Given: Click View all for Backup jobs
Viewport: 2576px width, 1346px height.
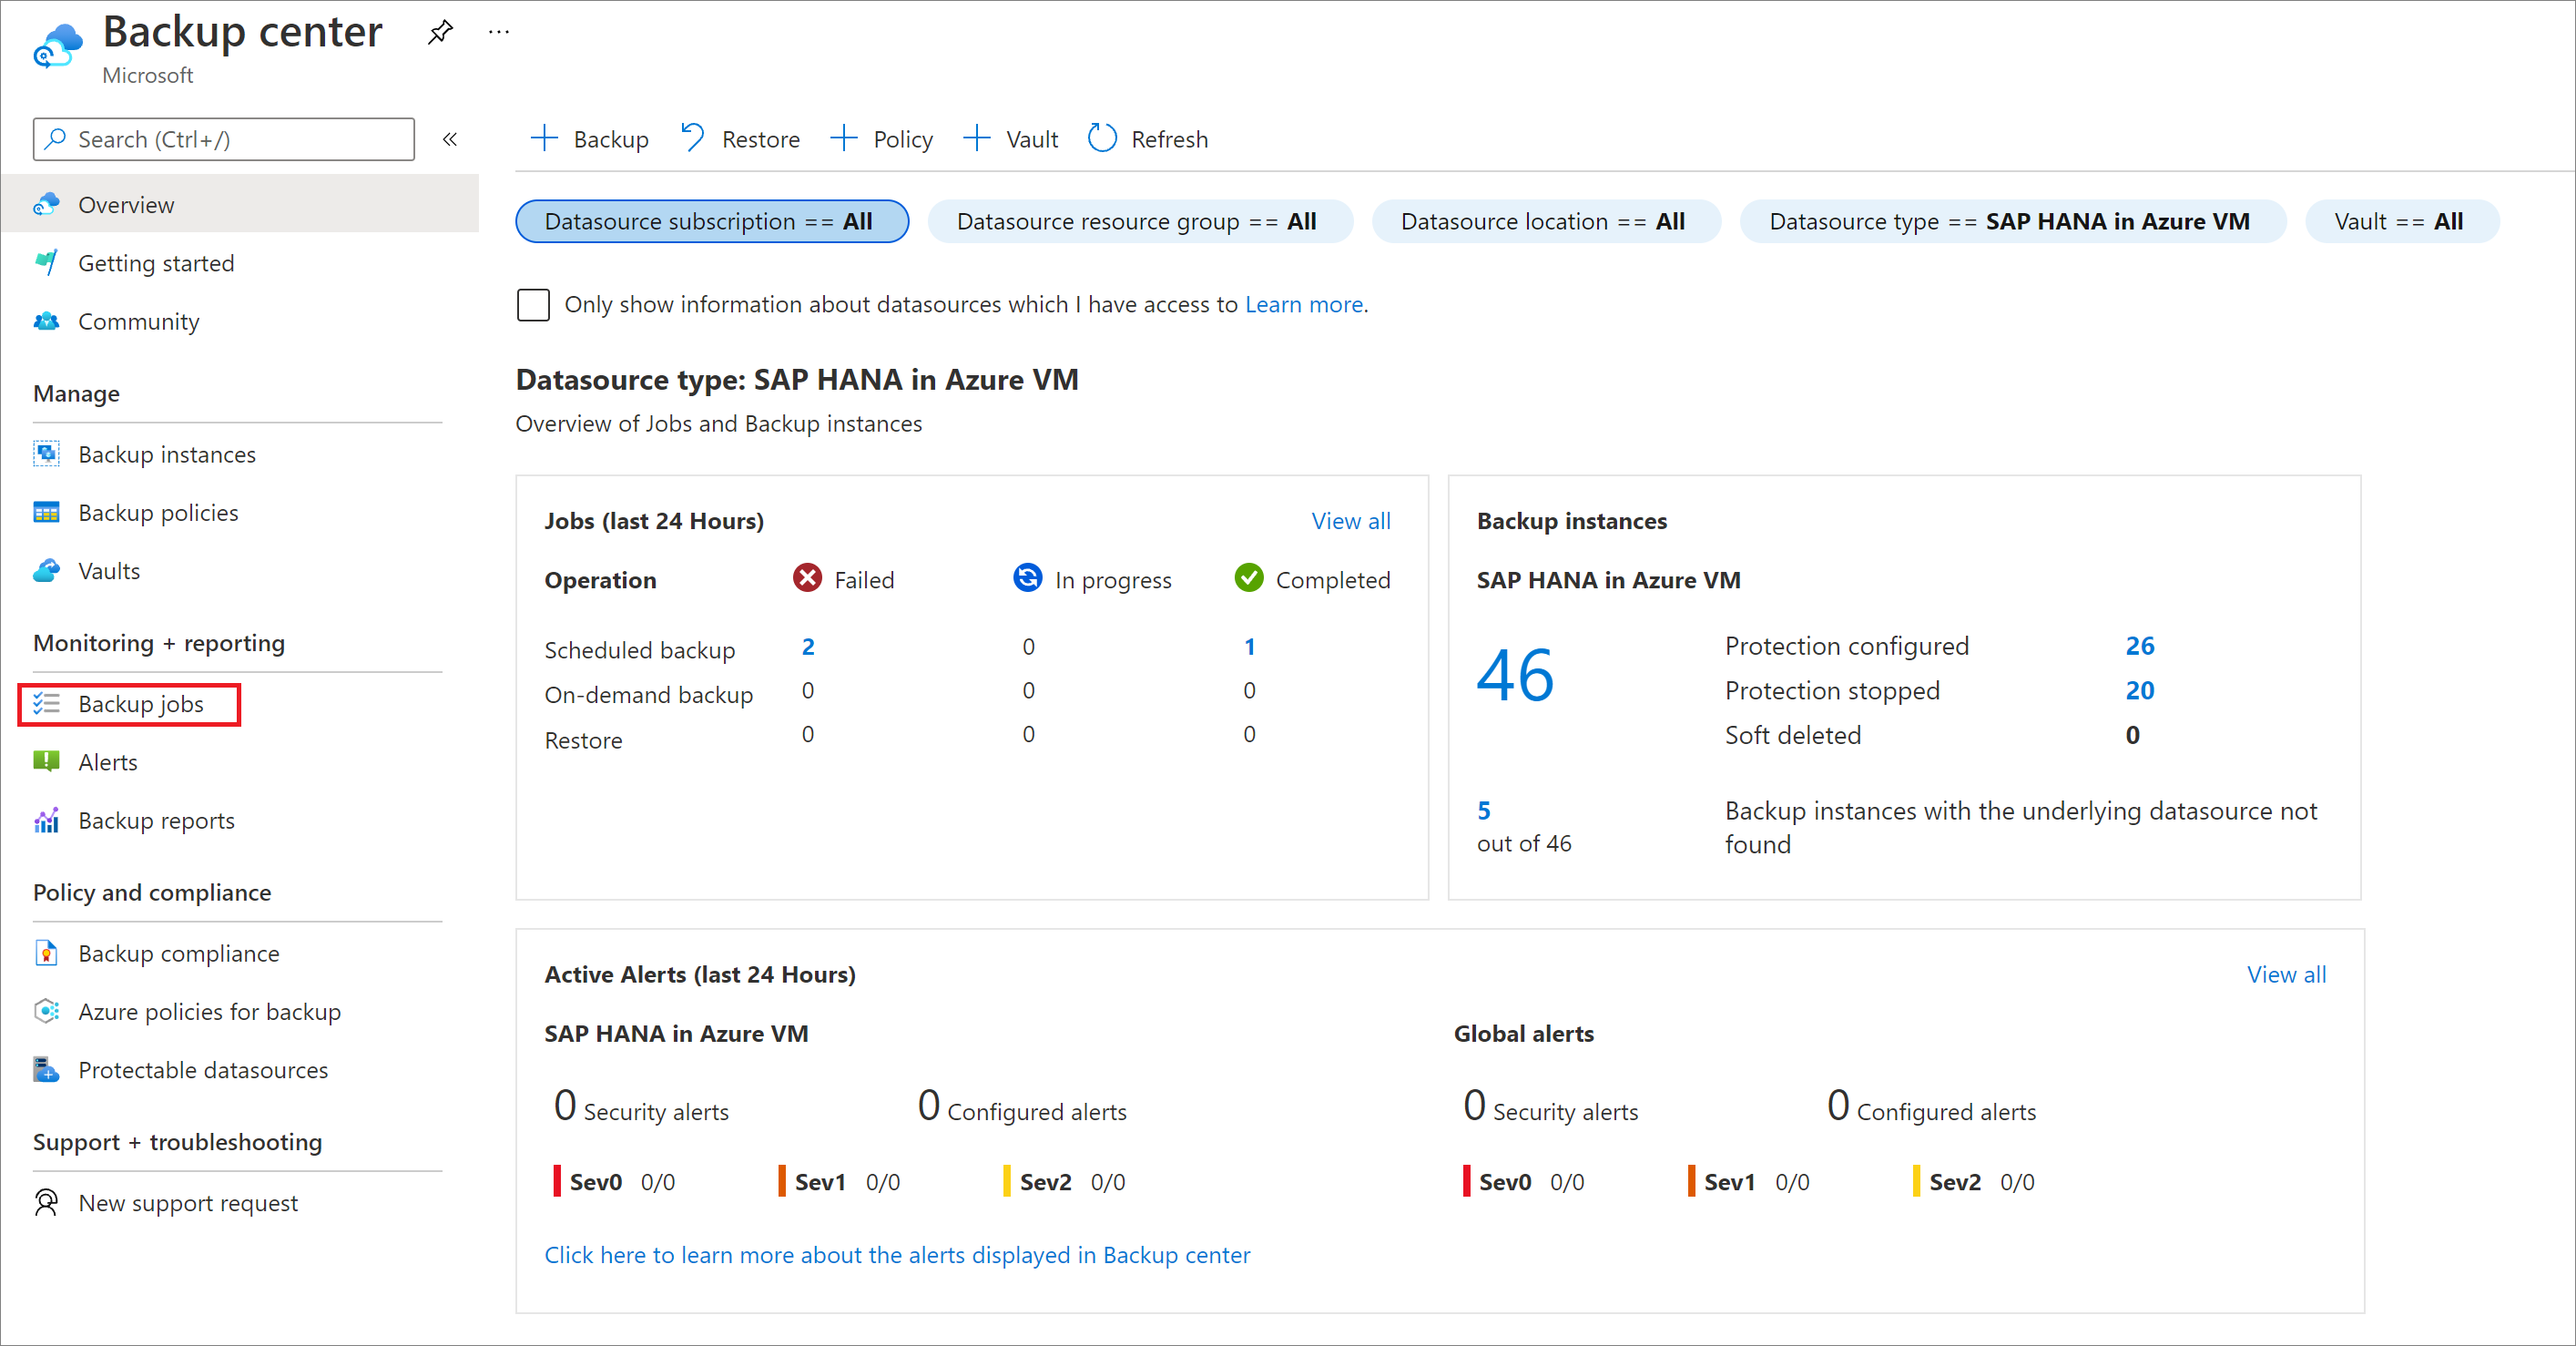Looking at the screenshot, I should click(x=1351, y=521).
